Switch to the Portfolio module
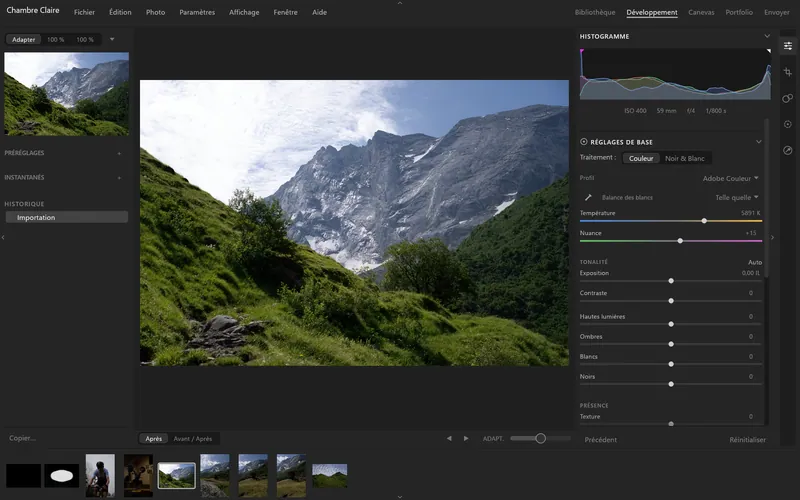The width and height of the screenshot is (800, 500). tap(739, 12)
